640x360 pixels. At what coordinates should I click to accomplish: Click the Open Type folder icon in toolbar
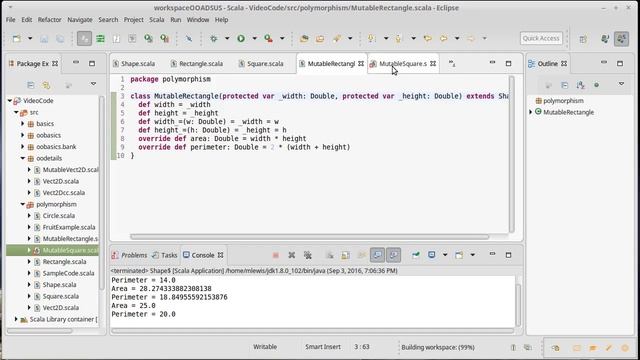(304, 39)
